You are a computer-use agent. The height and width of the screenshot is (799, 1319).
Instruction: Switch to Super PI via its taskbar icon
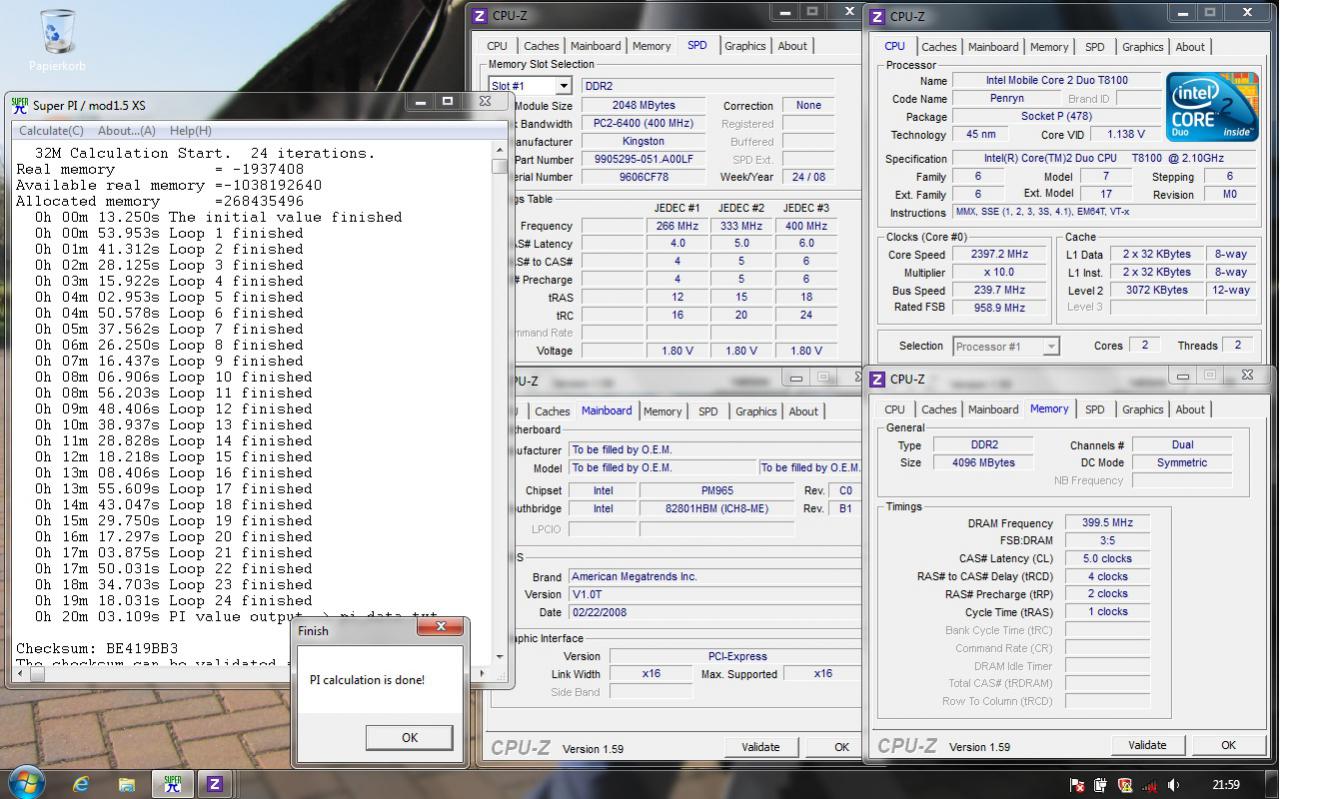coord(172,785)
